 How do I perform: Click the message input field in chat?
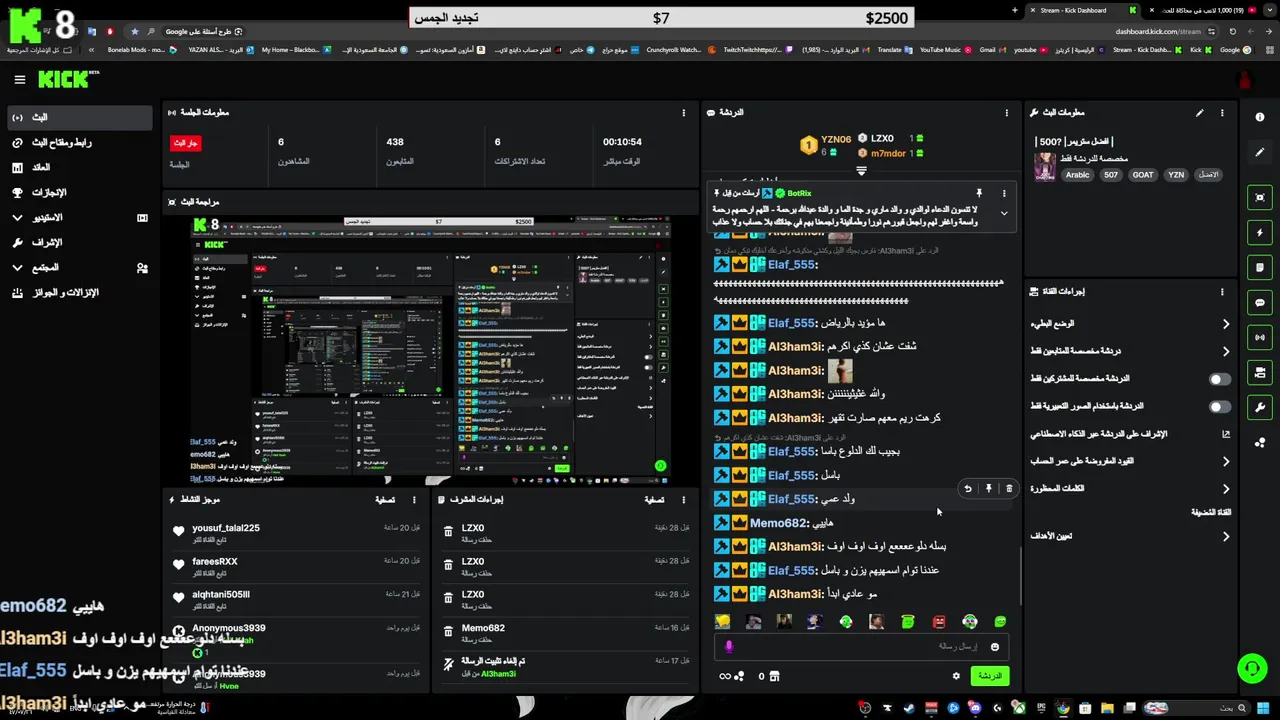[x=860, y=647]
